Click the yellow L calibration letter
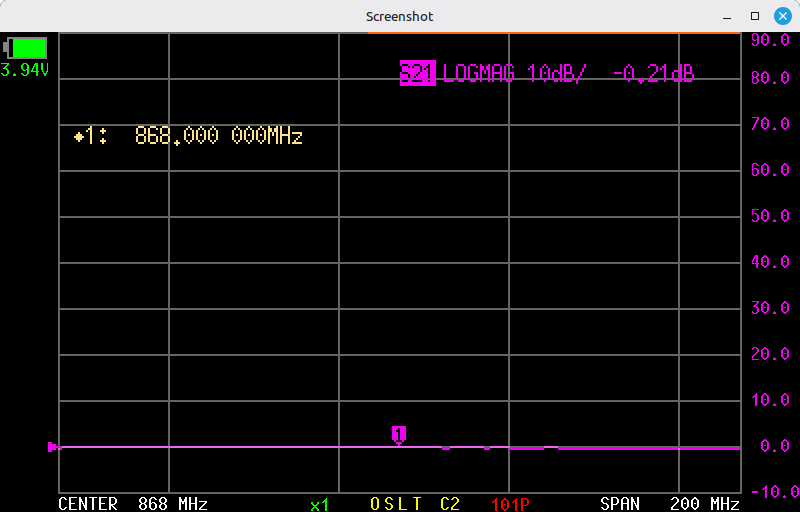Viewport: 800px width, 512px height. 403,504
